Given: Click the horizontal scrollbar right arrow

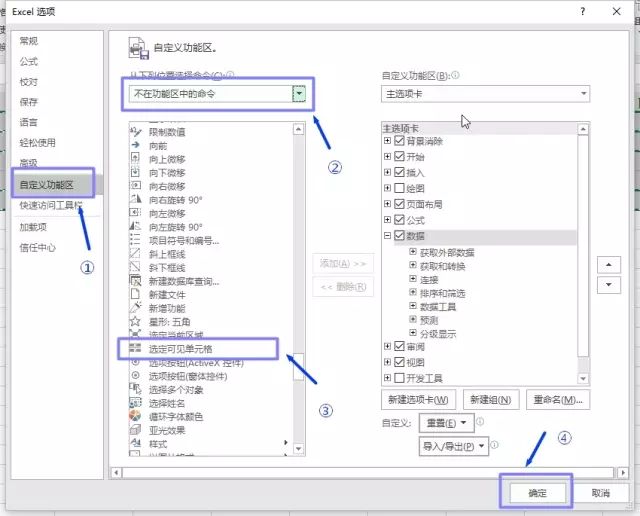Looking at the screenshot, I should (x=622, y=472).
